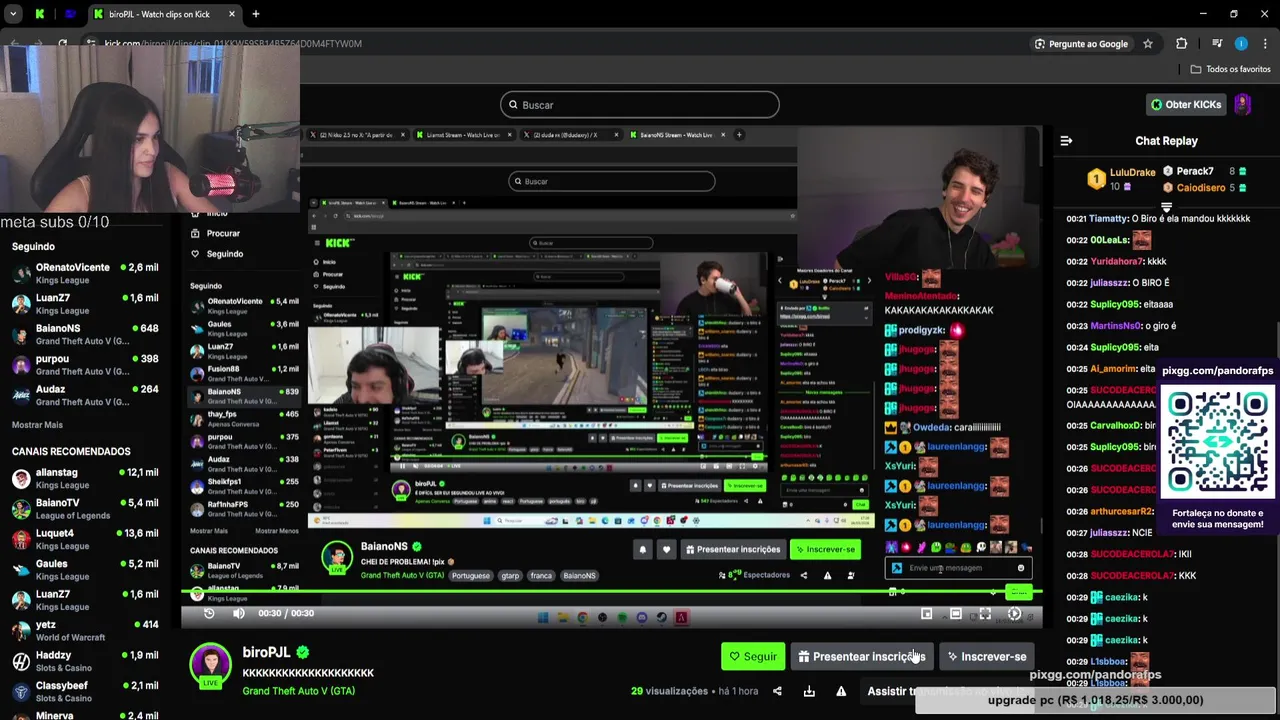Enter fullscreen mode on the clip player

[x=985, y=614]
